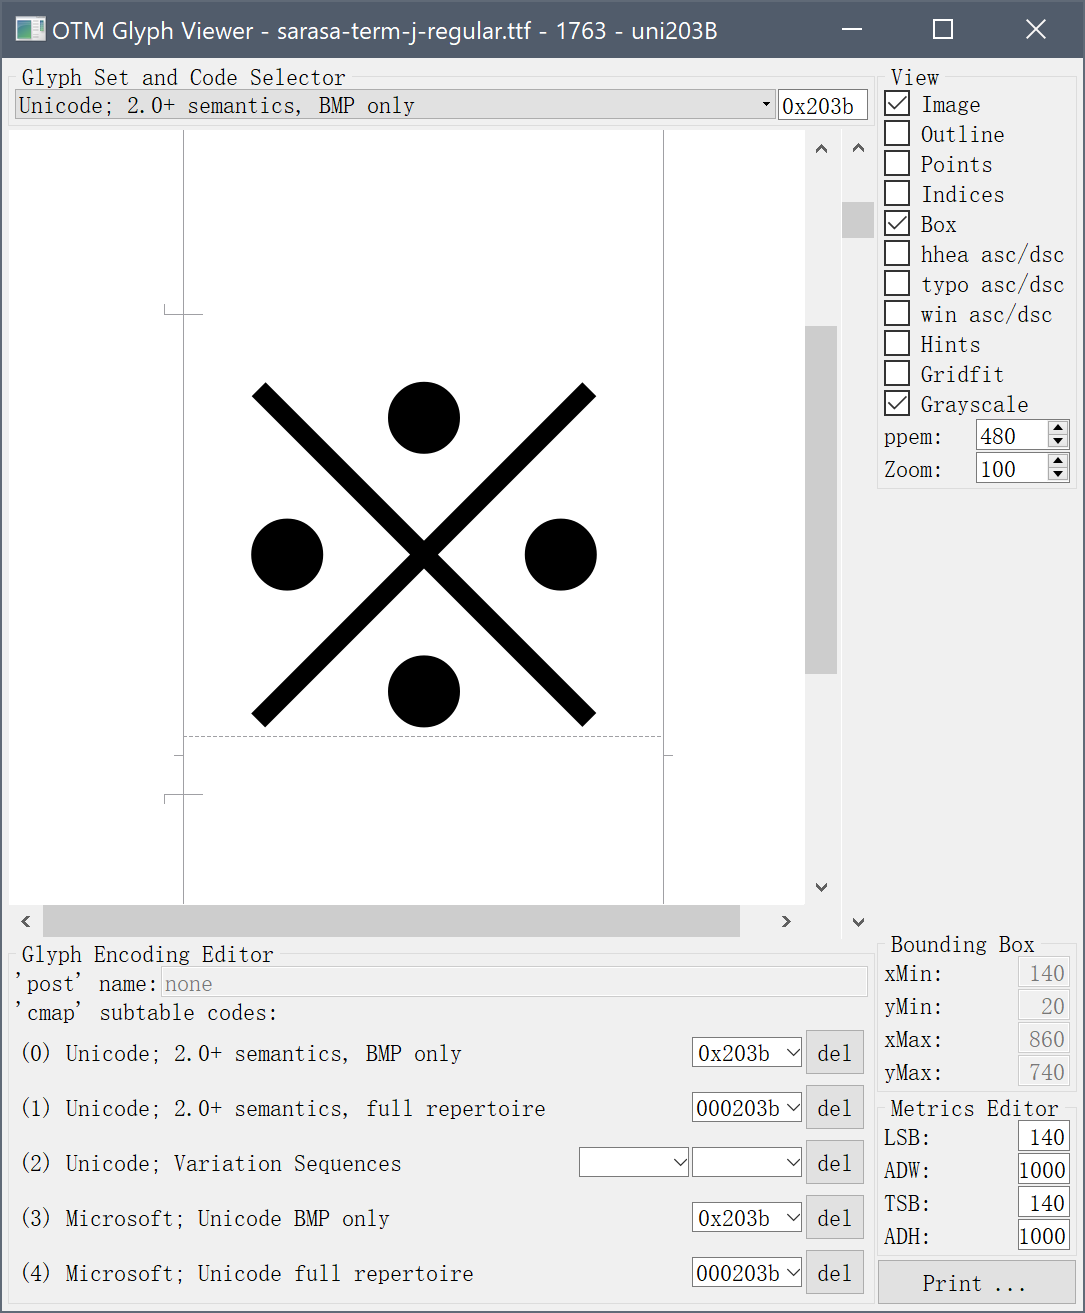Enable the Outline view option
Viewport: 1085px width, 1313px height.
click(897, 133)
